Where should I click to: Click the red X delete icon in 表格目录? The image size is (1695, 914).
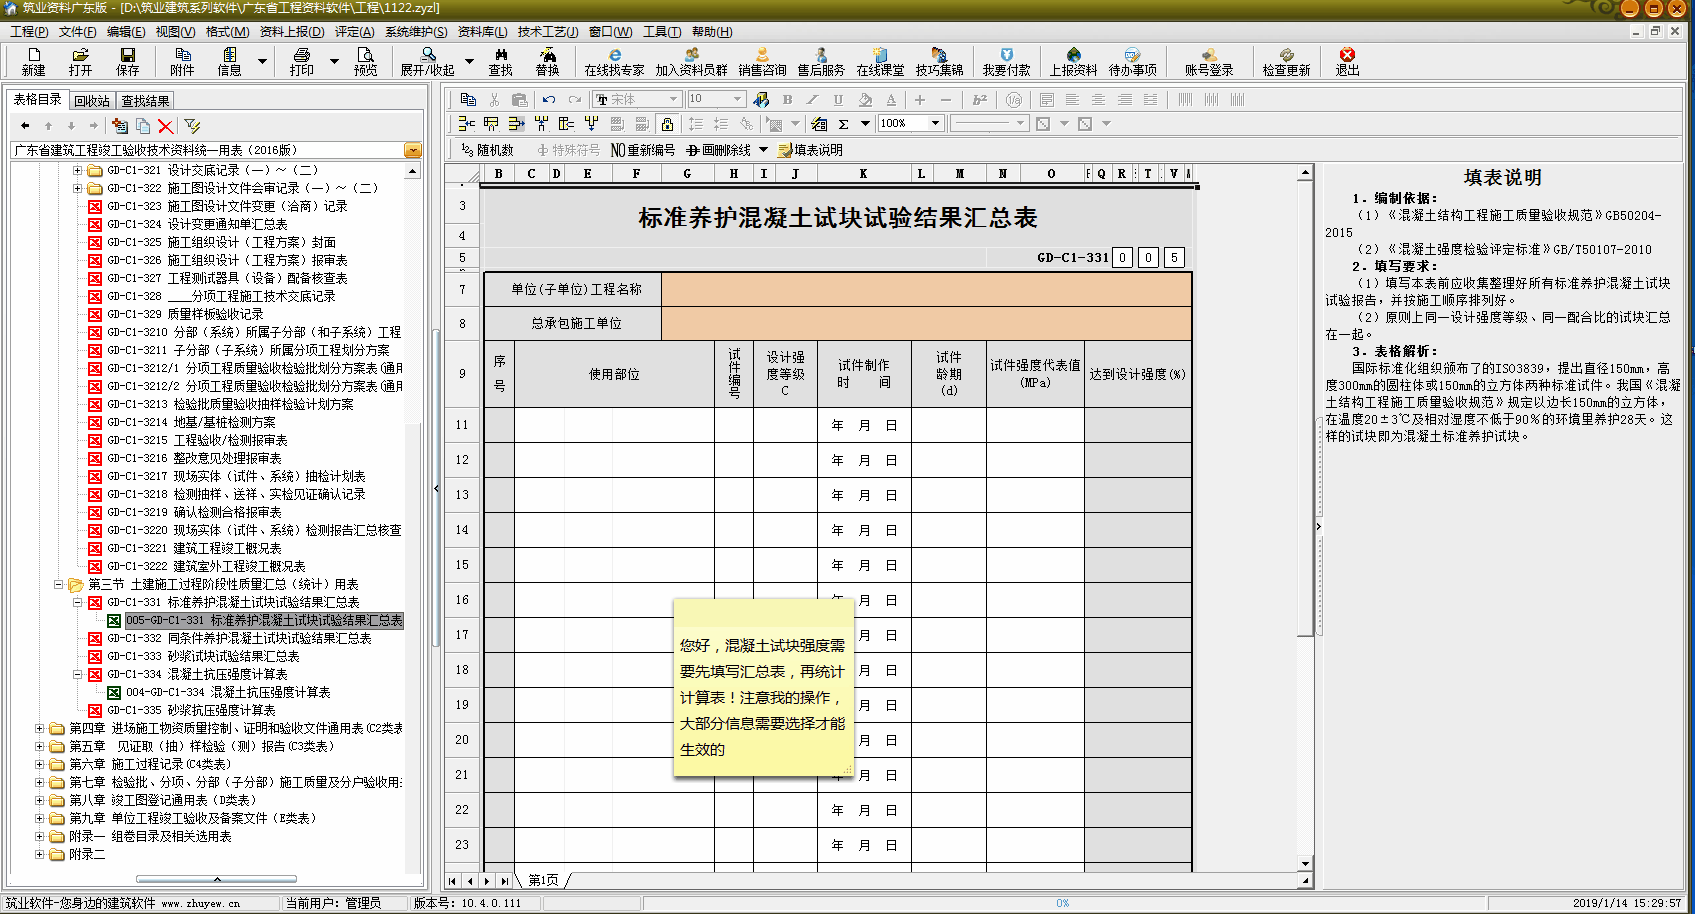166,126
